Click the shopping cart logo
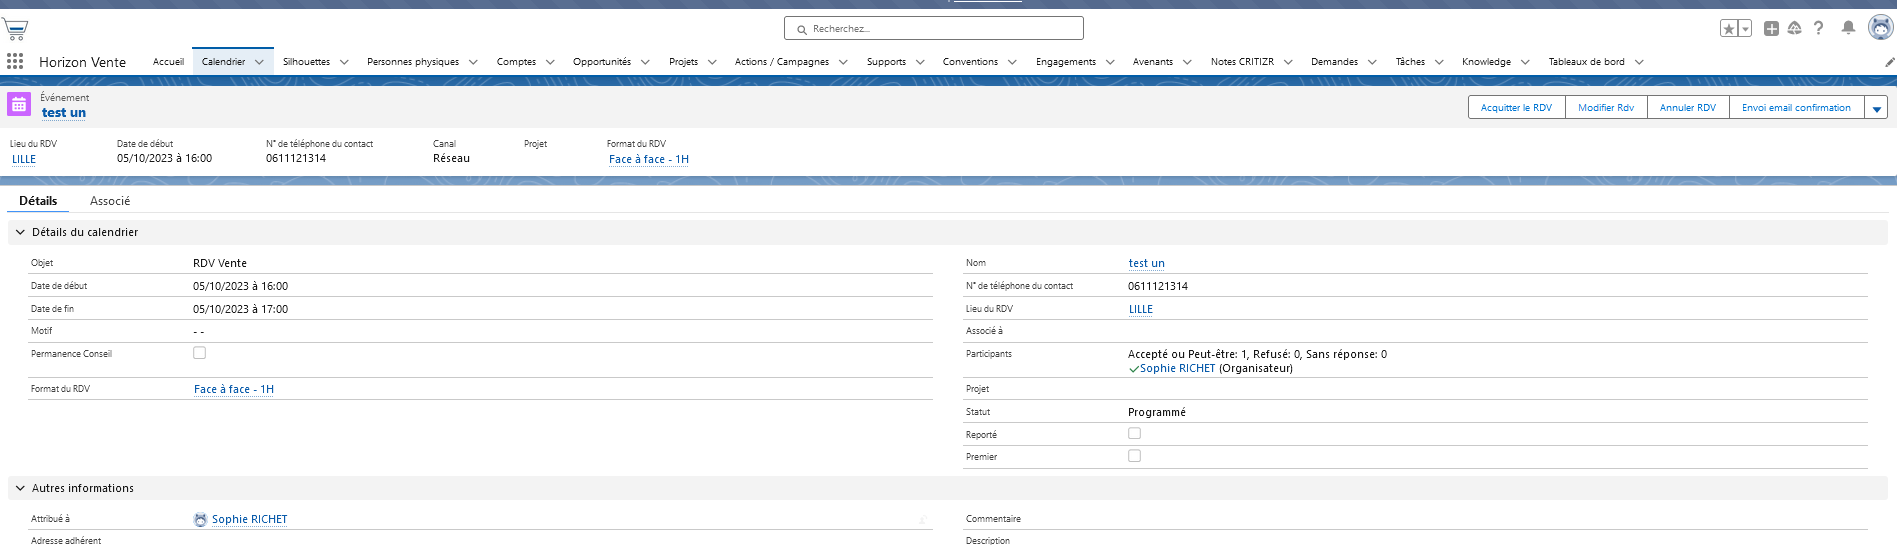1897x547 pixels. tap(15, 29)
